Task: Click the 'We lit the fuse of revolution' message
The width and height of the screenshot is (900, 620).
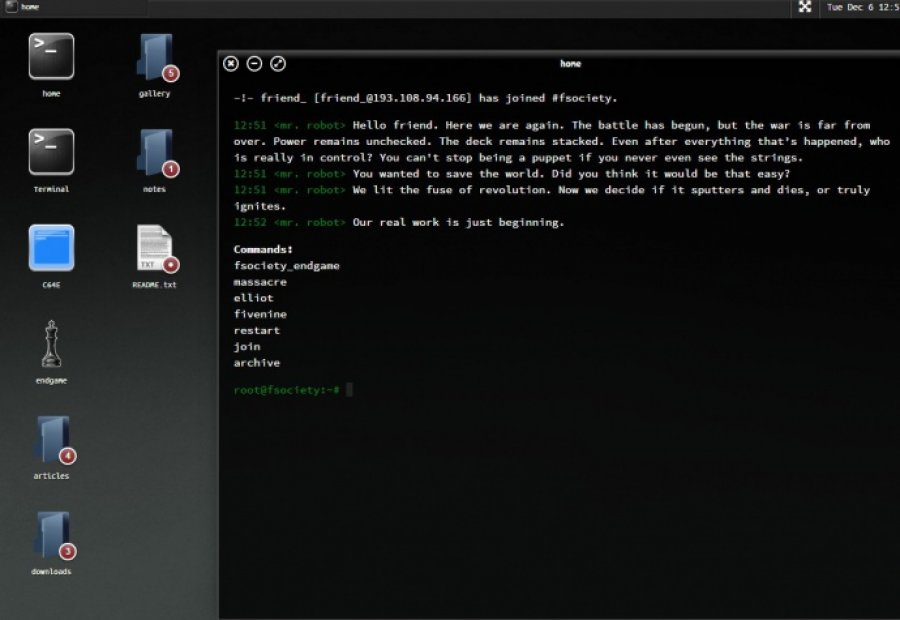Action: tap(552, 198)
